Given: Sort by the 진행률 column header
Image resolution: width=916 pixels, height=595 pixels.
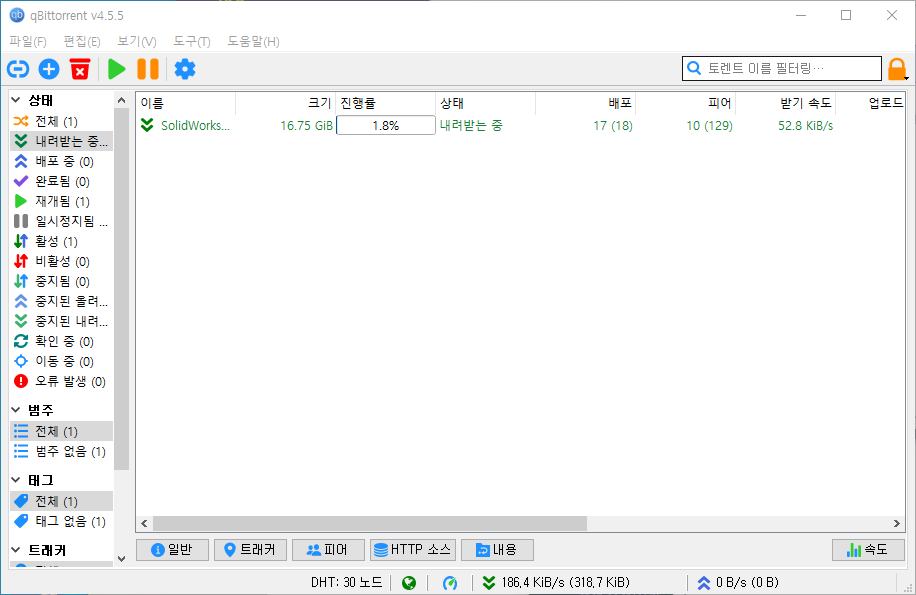Looking at the screenshot, I should [386, 103].
